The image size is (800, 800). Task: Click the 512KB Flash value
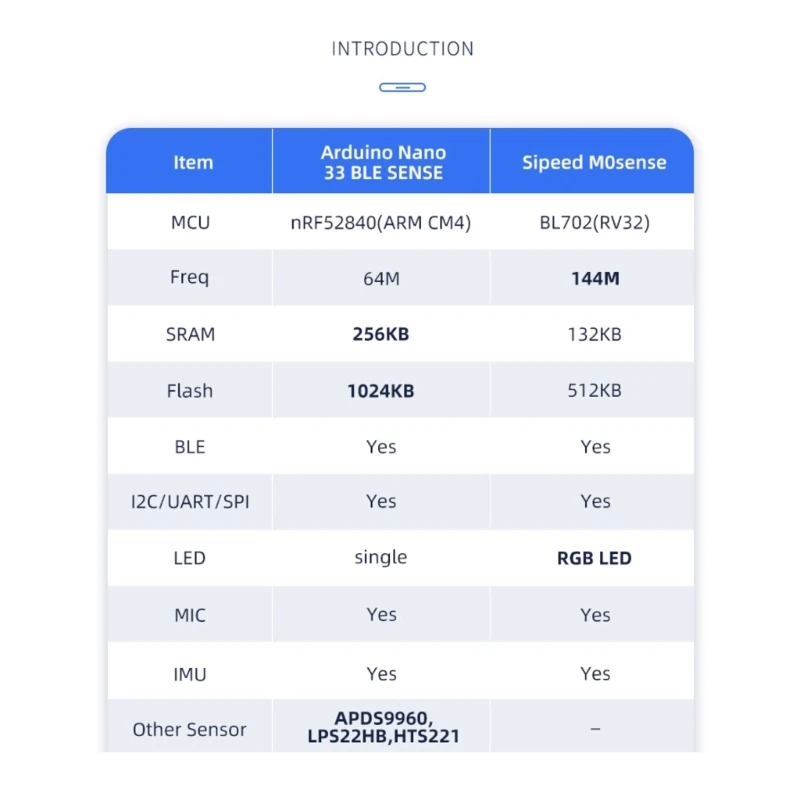595,391
